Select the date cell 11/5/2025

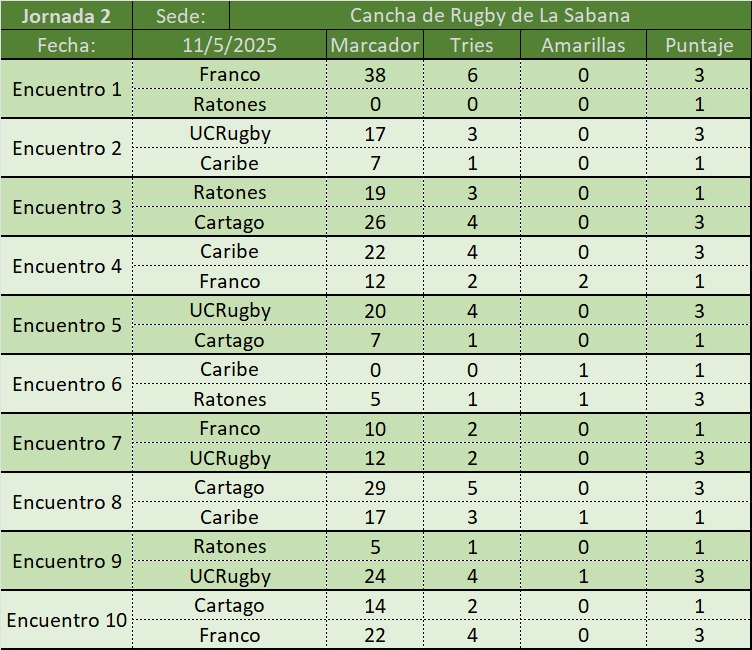229,45
